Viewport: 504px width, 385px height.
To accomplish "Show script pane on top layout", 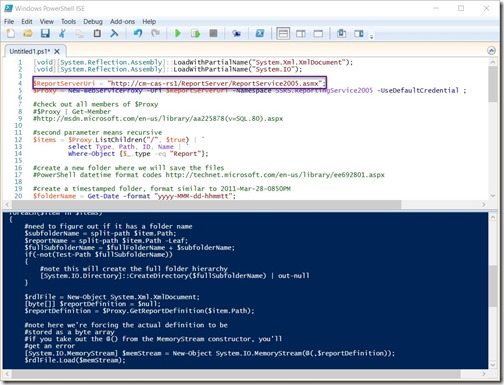I will click(x=283, y=34).
